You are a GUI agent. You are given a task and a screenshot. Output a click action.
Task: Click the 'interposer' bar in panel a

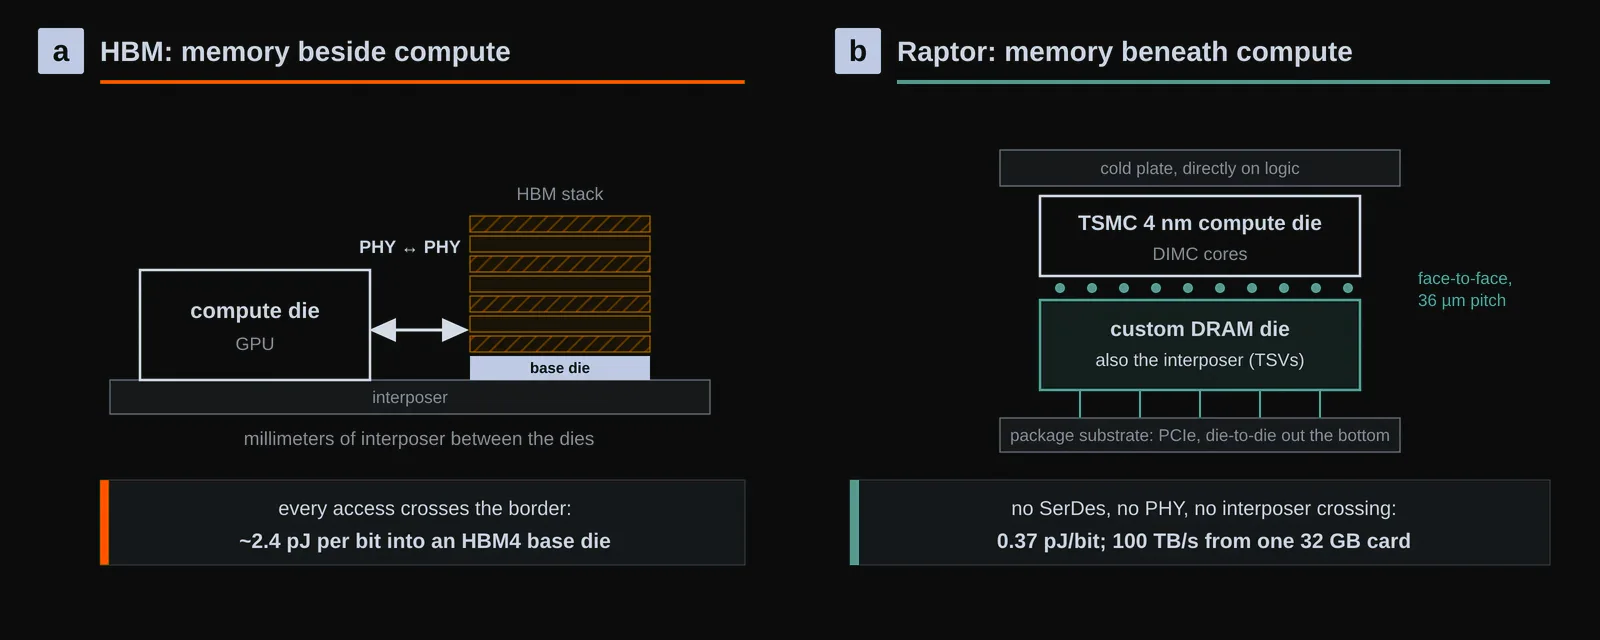click(x=410, y=397)
